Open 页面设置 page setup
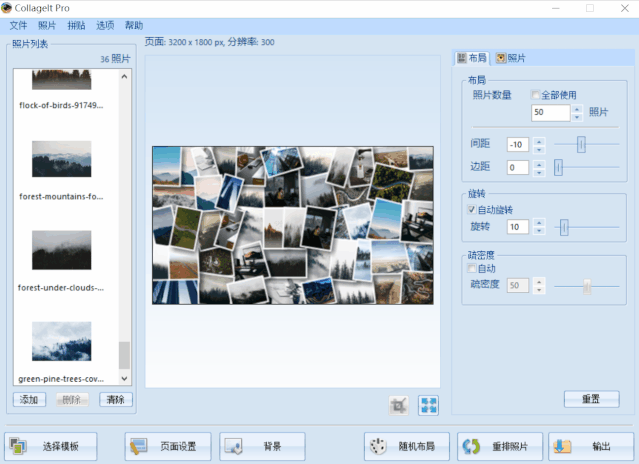Image resolution: width=639 pixels, height=464 pixels. coord(168,446)
